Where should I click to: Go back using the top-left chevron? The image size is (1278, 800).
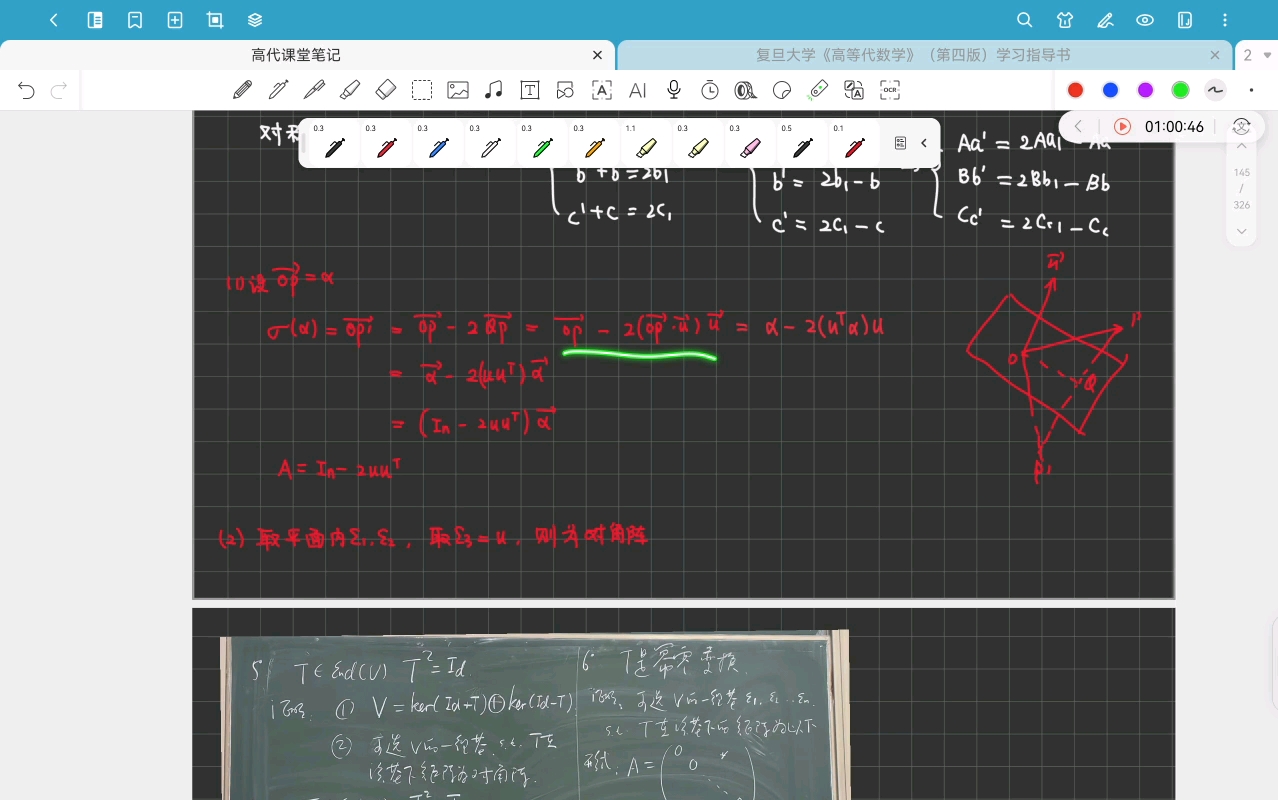tap(54, 20)
